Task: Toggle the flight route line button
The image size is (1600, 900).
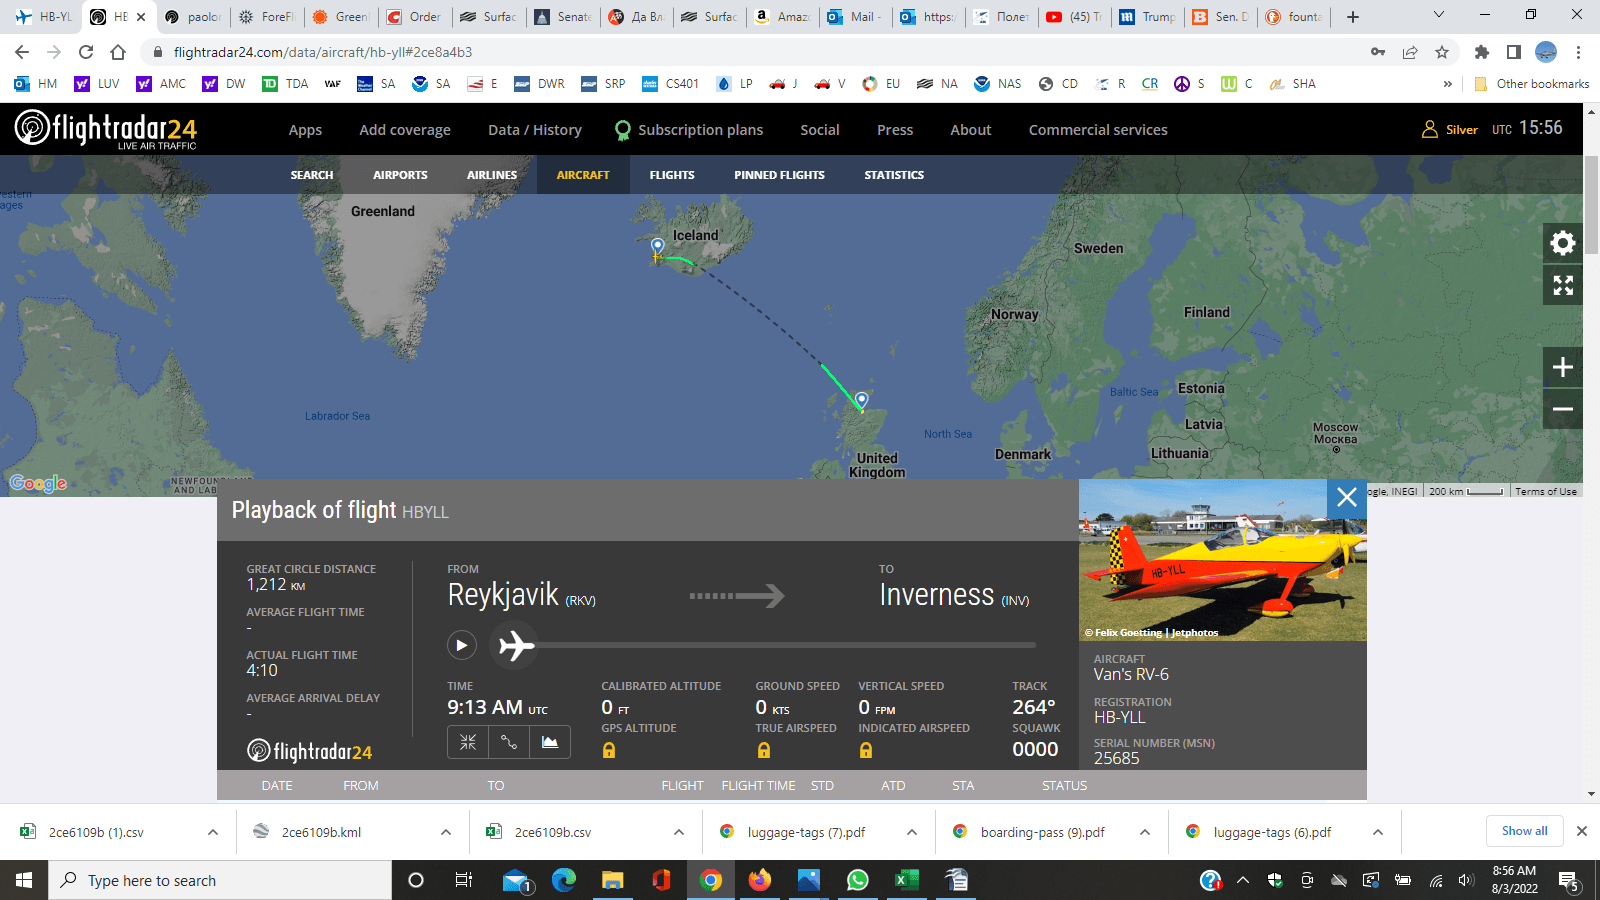Action: (x=509, y=742)
